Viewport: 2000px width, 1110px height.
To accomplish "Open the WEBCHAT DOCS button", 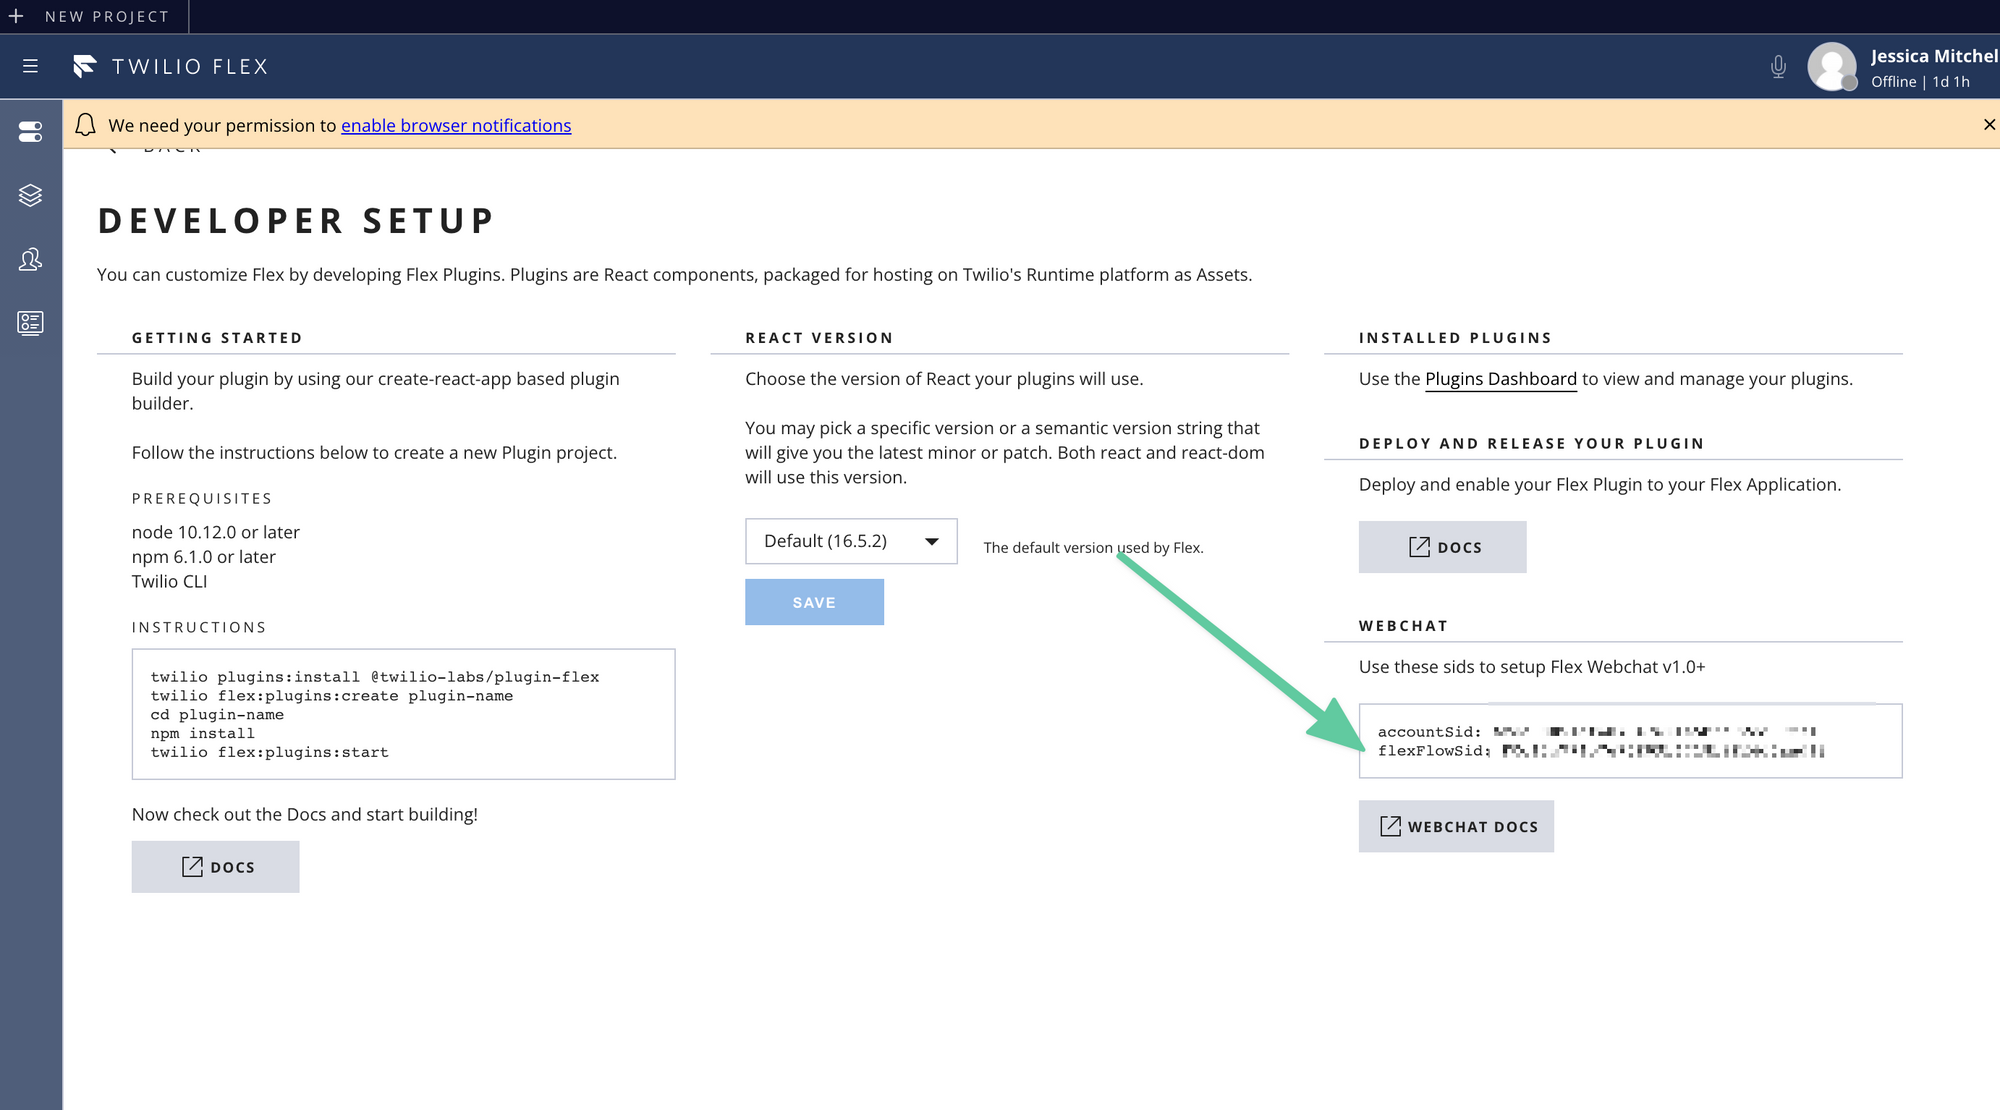I will (1456, 826).
